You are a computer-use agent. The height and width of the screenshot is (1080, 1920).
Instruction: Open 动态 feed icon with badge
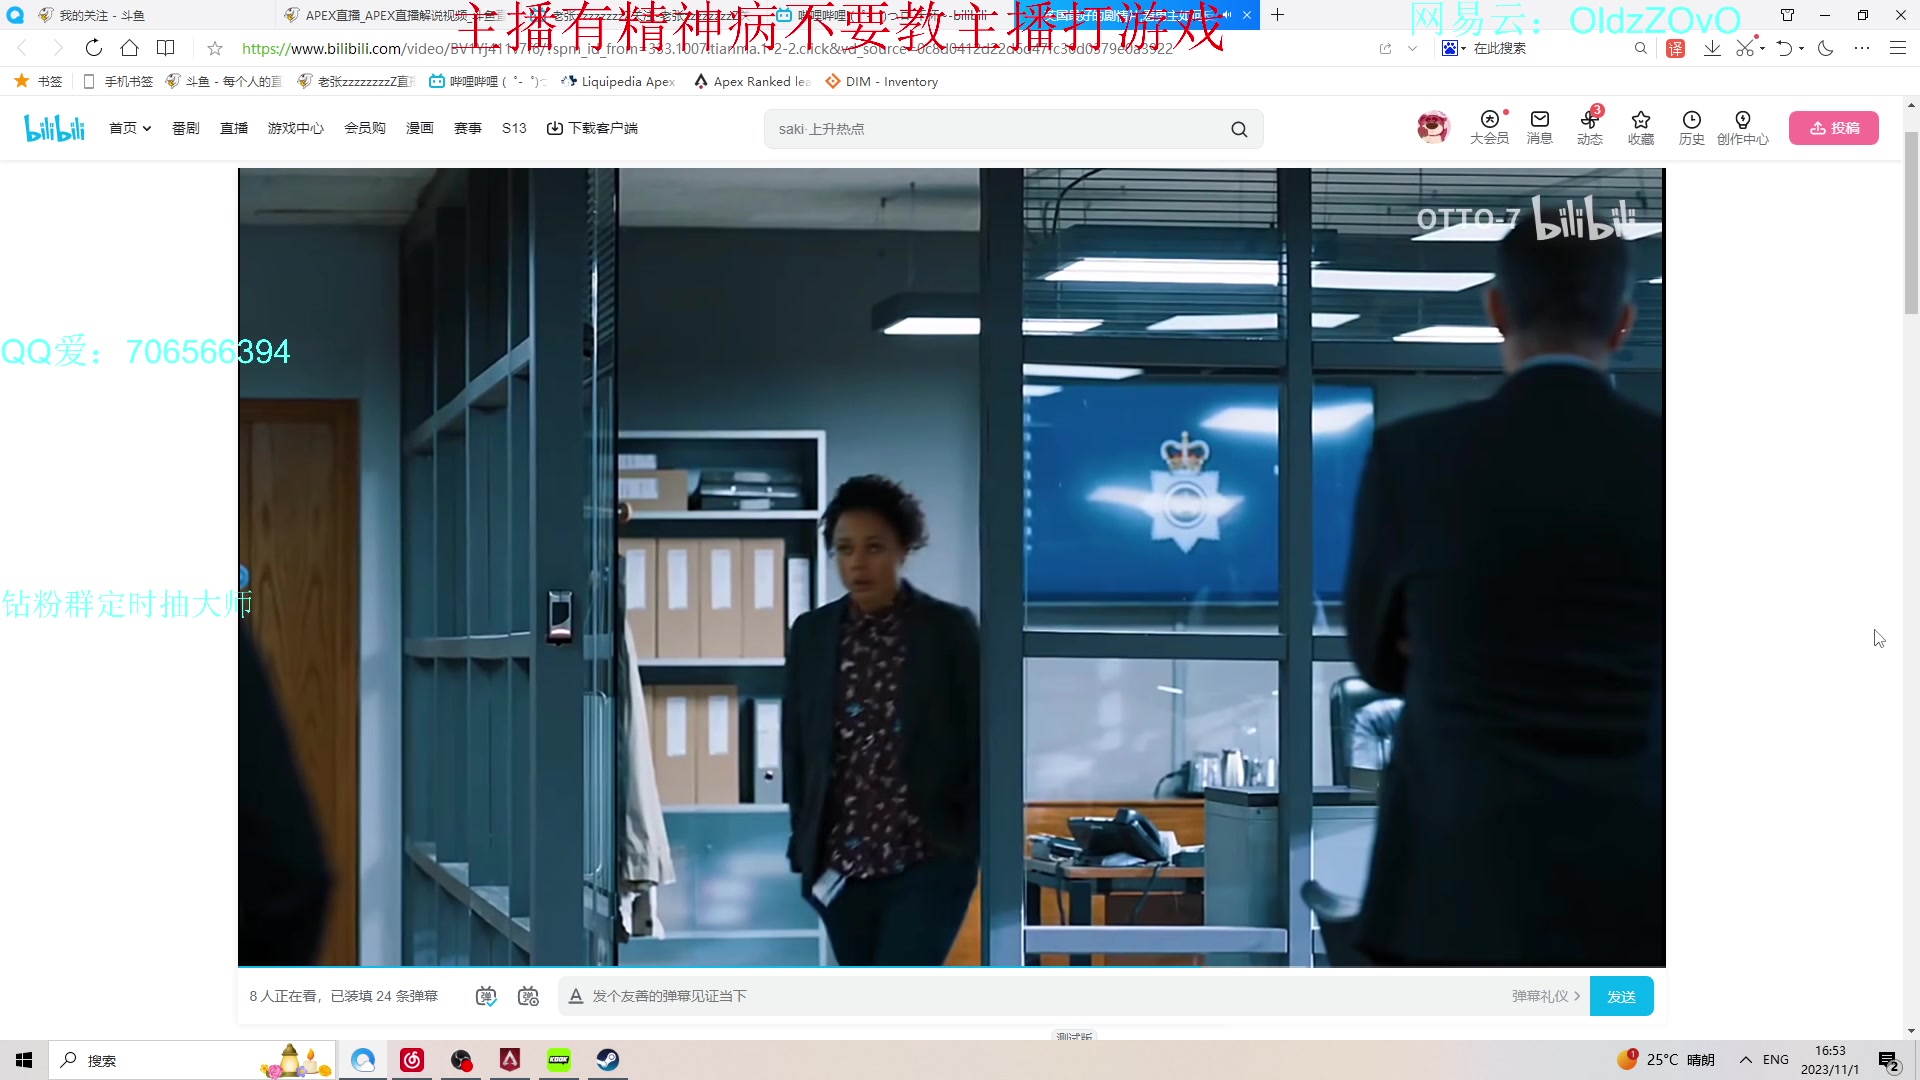click(x=1590, y=128)
